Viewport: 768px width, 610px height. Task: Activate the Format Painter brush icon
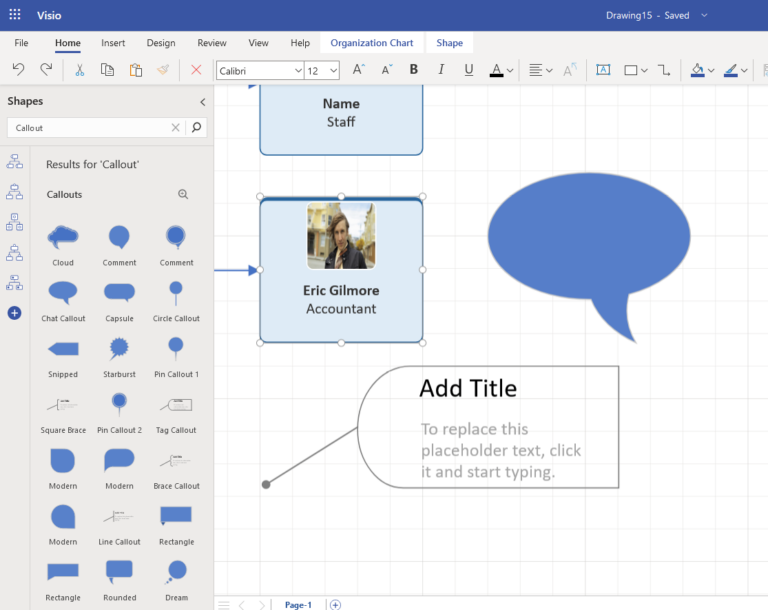click(163, 70)
